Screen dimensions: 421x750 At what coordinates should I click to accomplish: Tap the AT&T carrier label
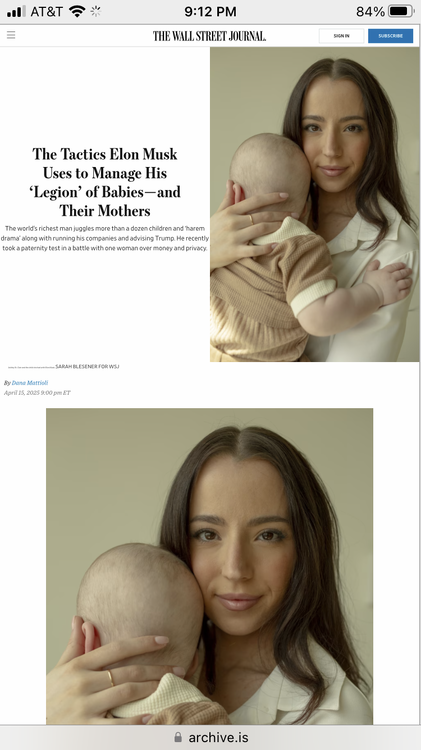(x=46, y=11)
